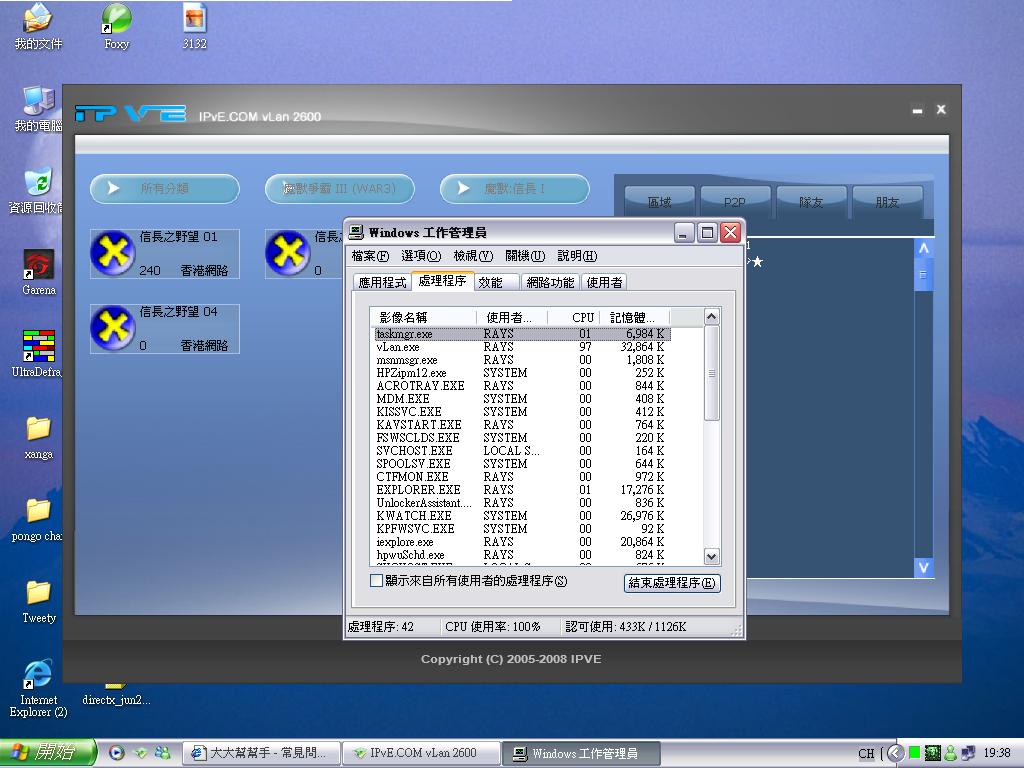Select the 朋友 tab in IPvE
Screen dimensions: 1024x768
(887, 202)
